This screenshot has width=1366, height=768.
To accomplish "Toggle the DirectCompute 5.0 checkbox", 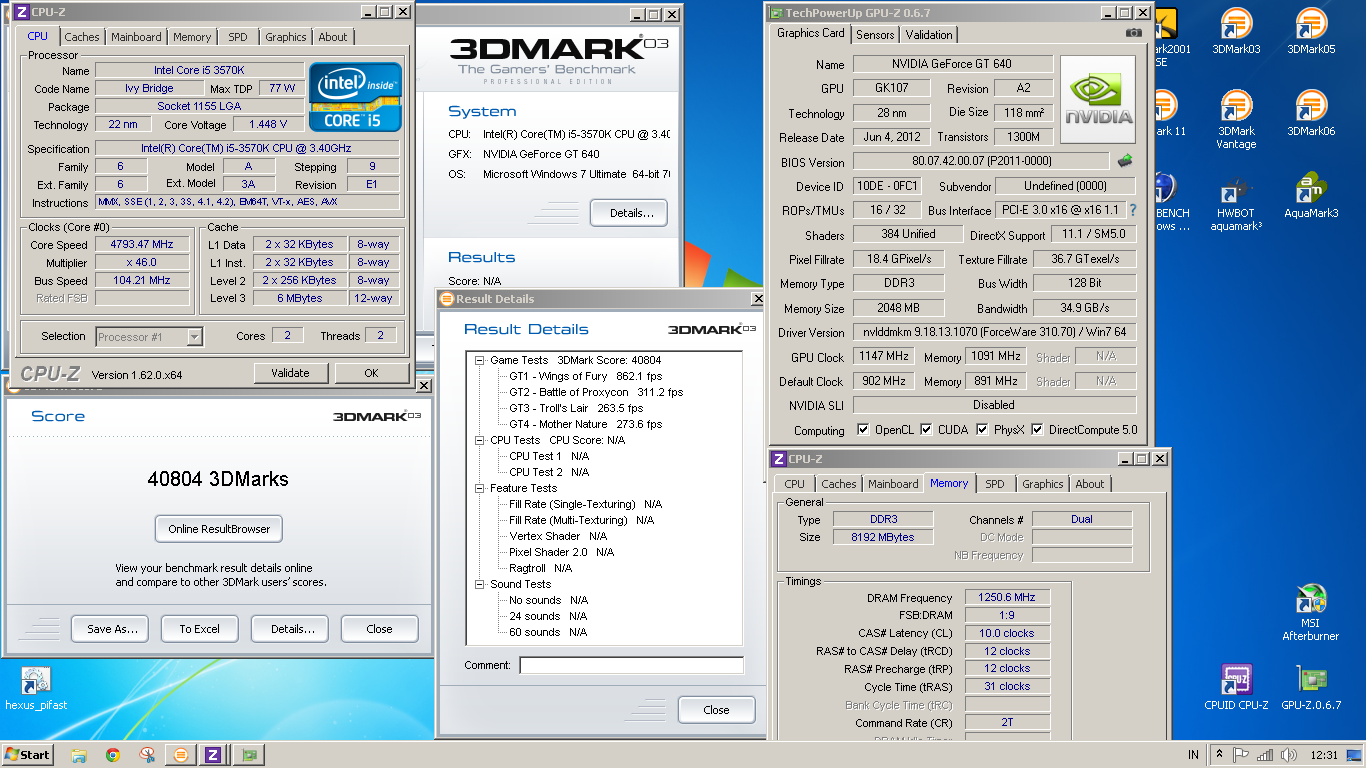I will [1038, 430].
